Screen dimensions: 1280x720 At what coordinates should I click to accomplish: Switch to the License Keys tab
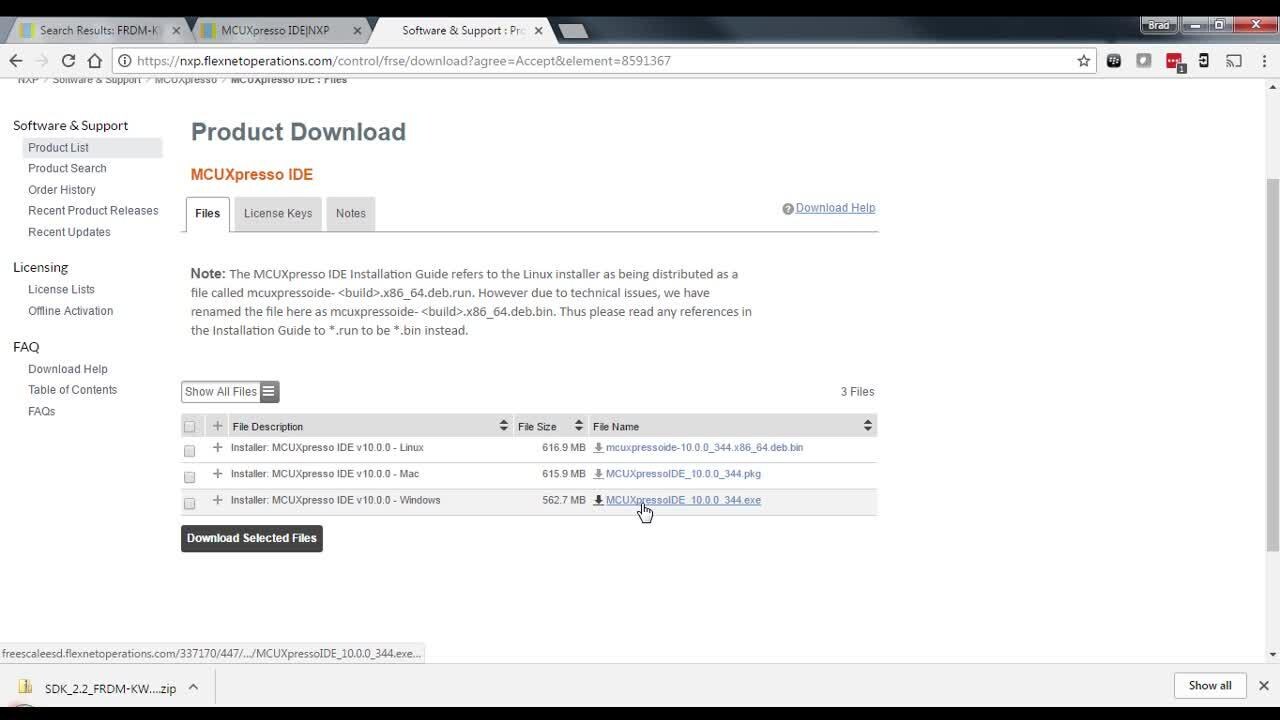coord(278,213)
